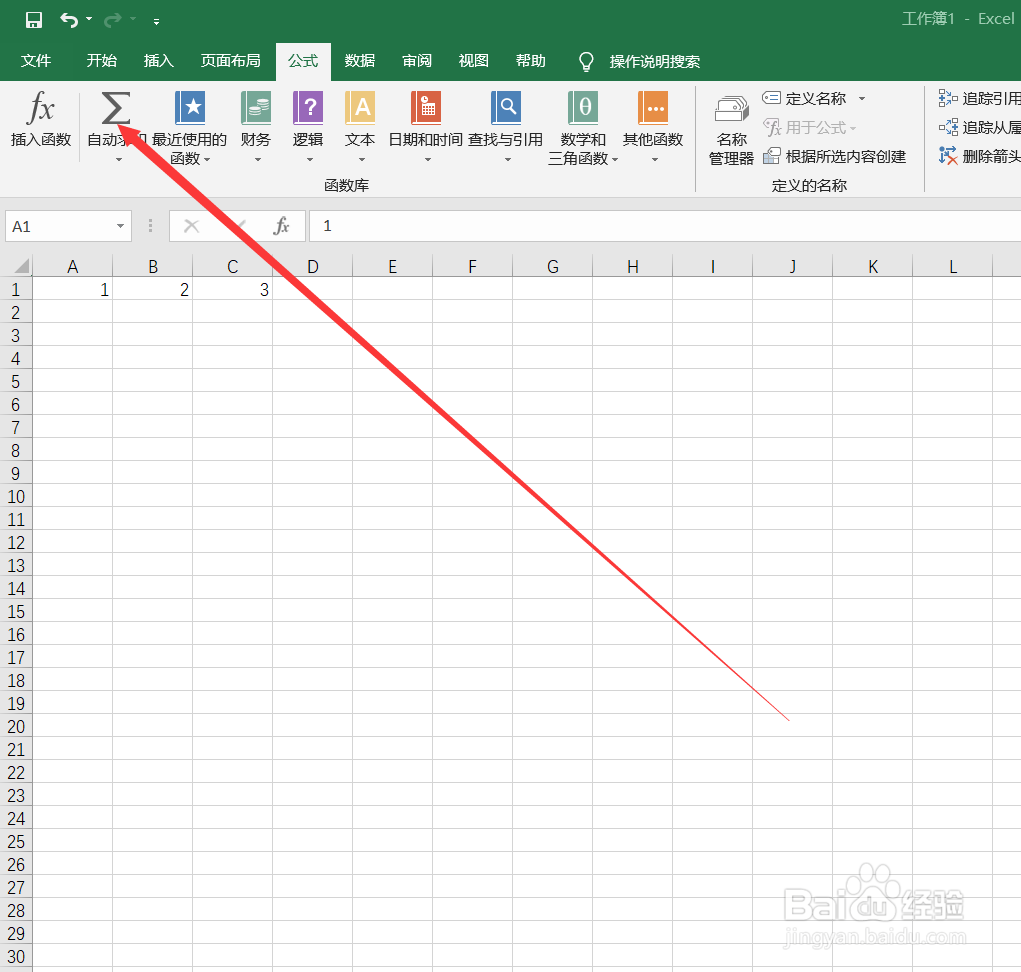Viewport: 1021px width, 972px height.
Task: Select the 公式 ribbon tab
Action: click(303, 61)
